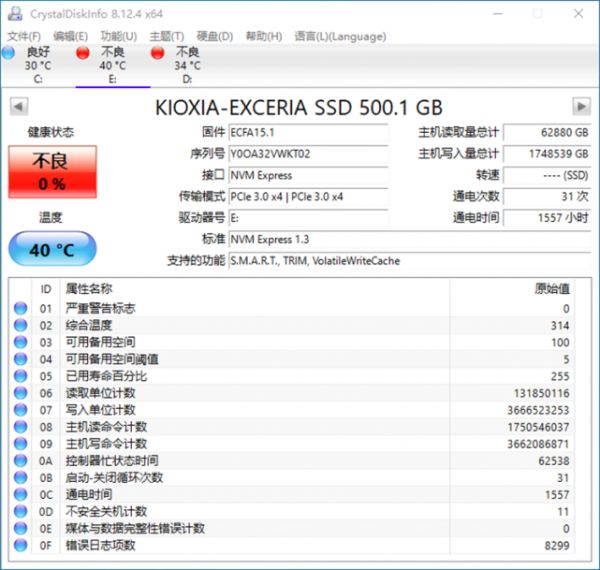Click the power-on hours 1557 小时 value
Viewport: 600px width, 570px height.
(x=547, y=218)
